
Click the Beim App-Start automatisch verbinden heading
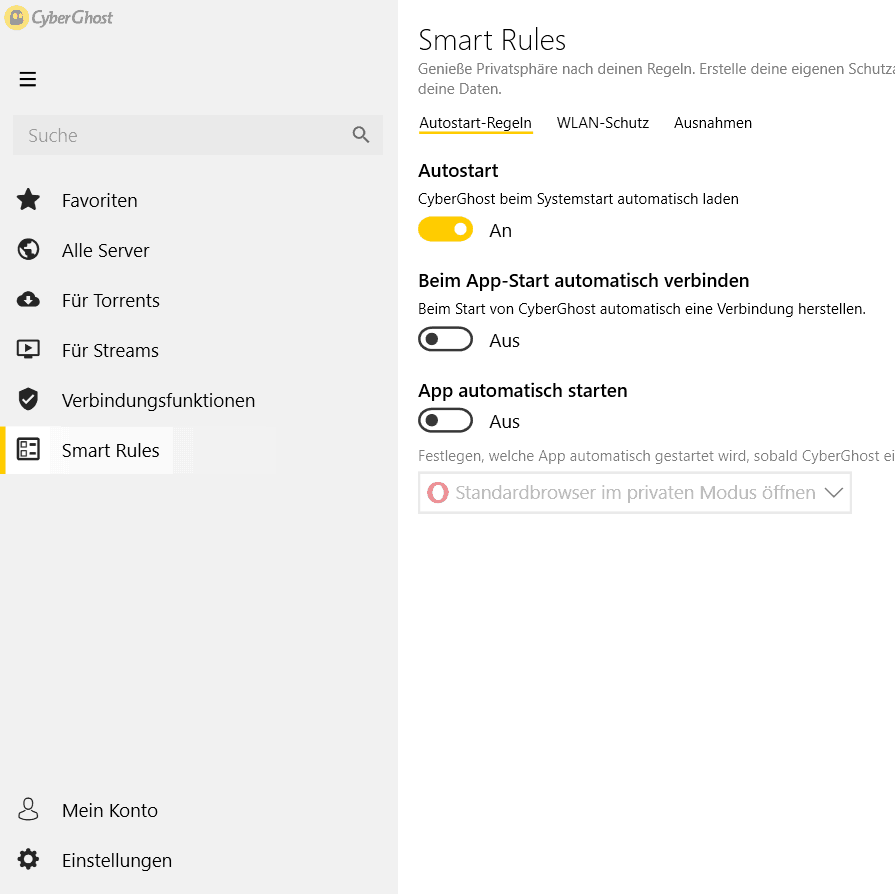(x=583, y=281)
